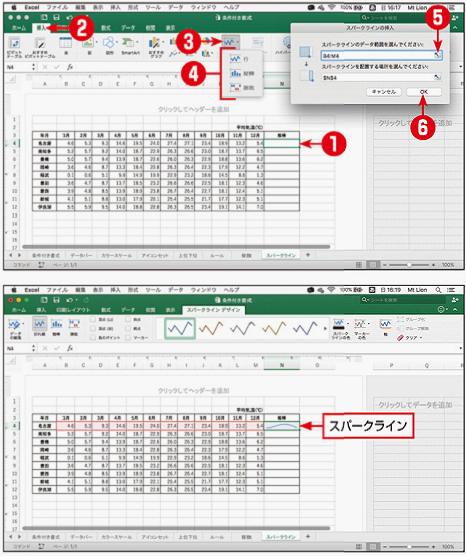Click グループ化 group icon in lower window ribbon
This screenshot has width=466, height=556.
coord(400,319)
